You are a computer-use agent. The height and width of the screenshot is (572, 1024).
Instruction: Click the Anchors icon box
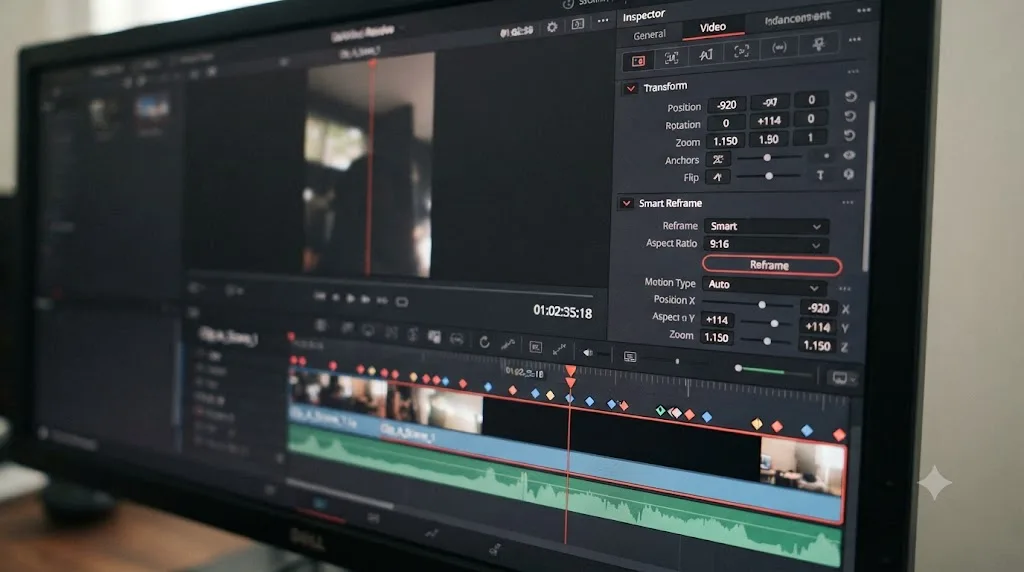coord(718,159)
